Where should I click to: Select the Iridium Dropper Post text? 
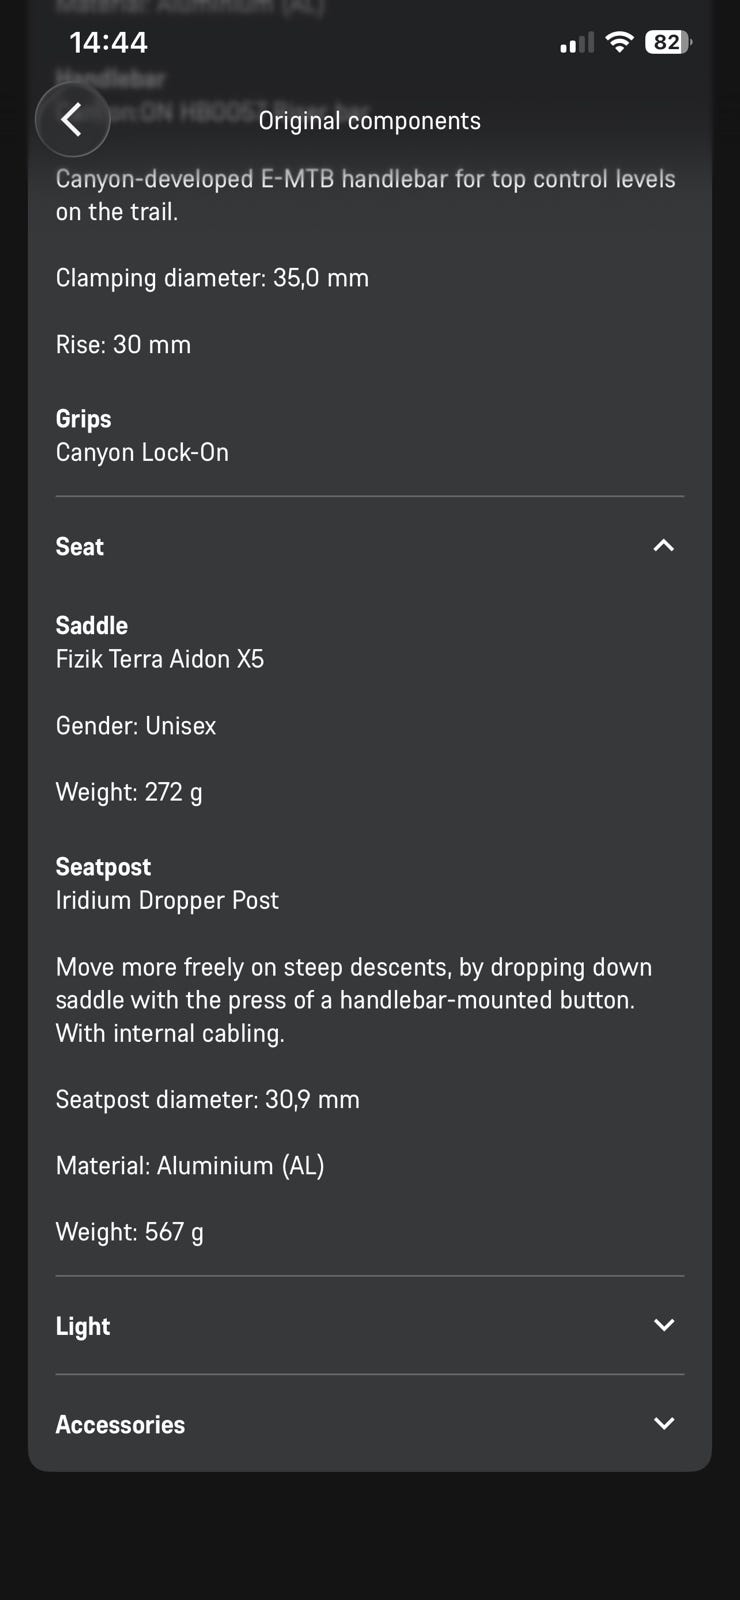[x=167, y=900]
